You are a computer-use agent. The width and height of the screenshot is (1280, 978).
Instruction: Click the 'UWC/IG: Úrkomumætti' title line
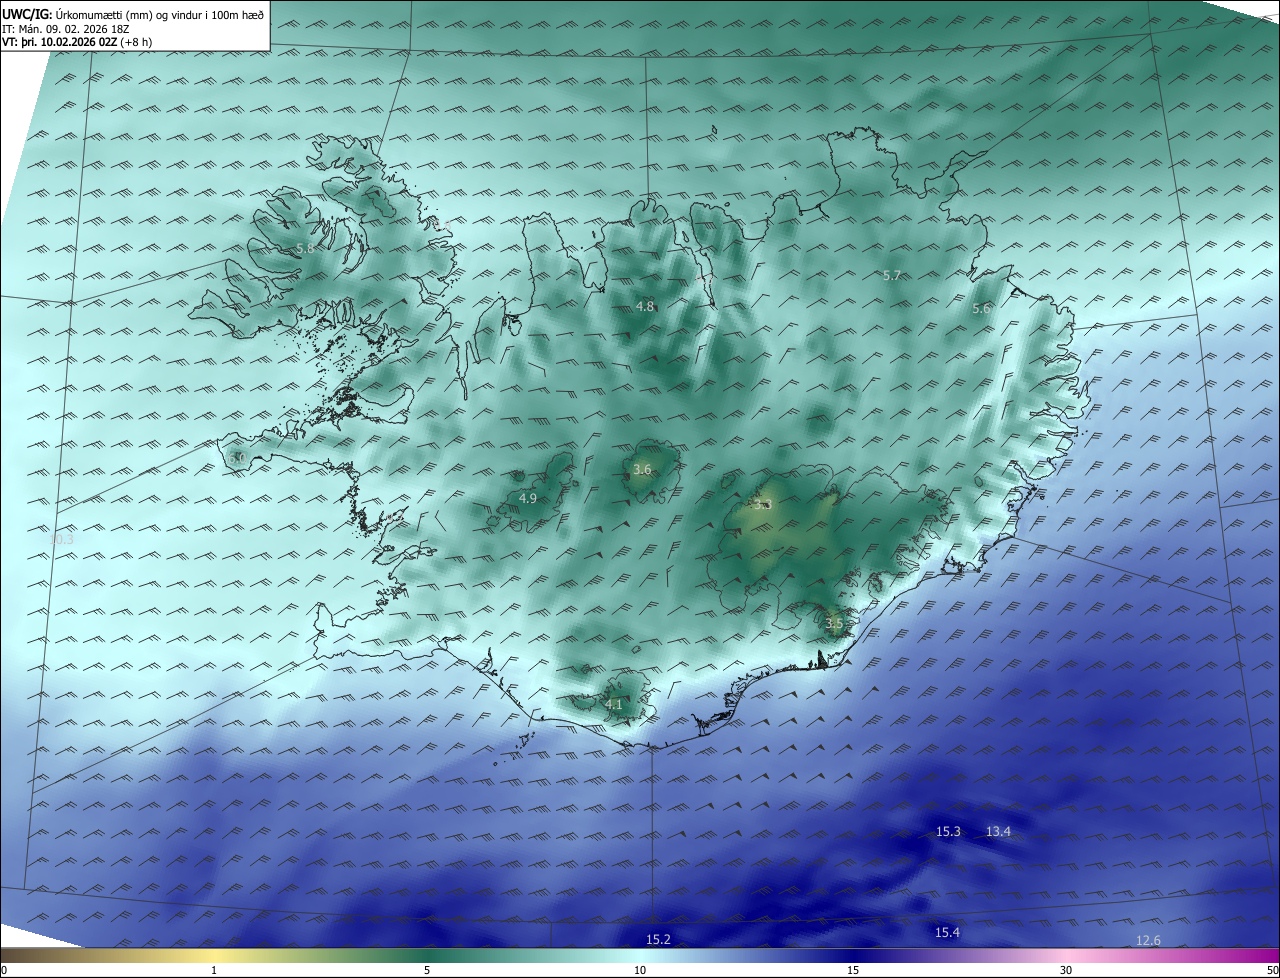133,15
